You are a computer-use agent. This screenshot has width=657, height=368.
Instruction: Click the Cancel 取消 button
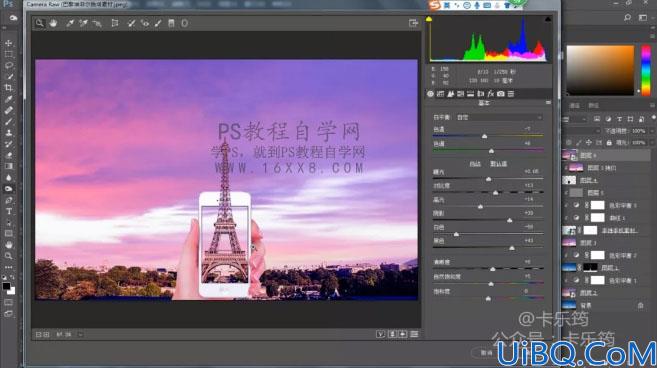(x=486, y=353)
